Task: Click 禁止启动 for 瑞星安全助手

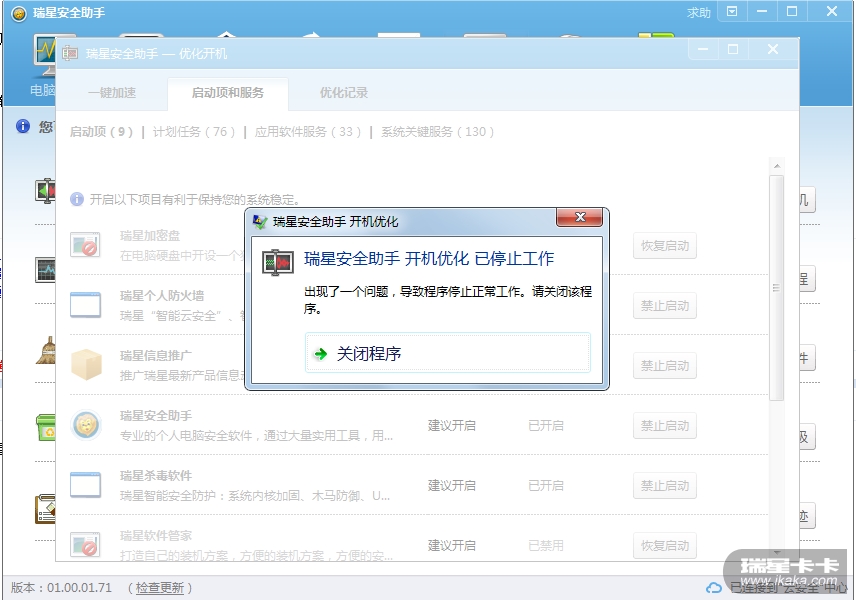Action: [664, 426]
